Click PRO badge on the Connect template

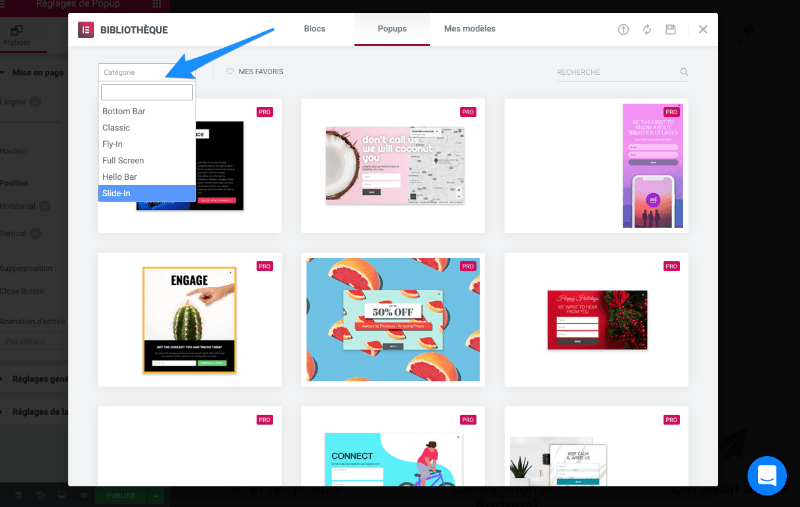click(x=468, y=420)
